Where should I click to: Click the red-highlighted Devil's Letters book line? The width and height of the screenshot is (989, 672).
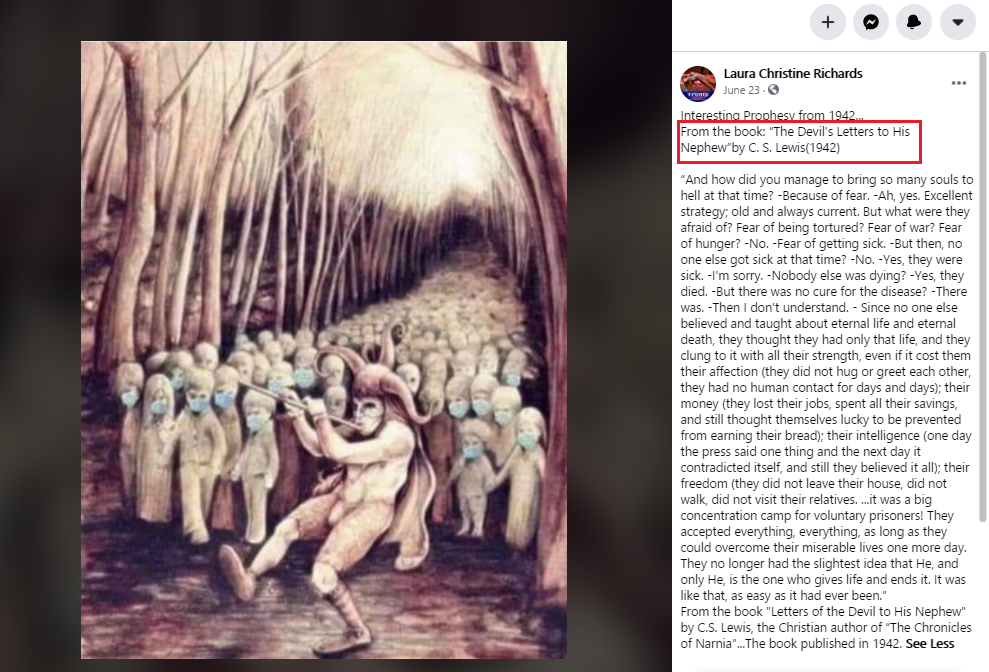pyautogui.click(x=799, y=140)
